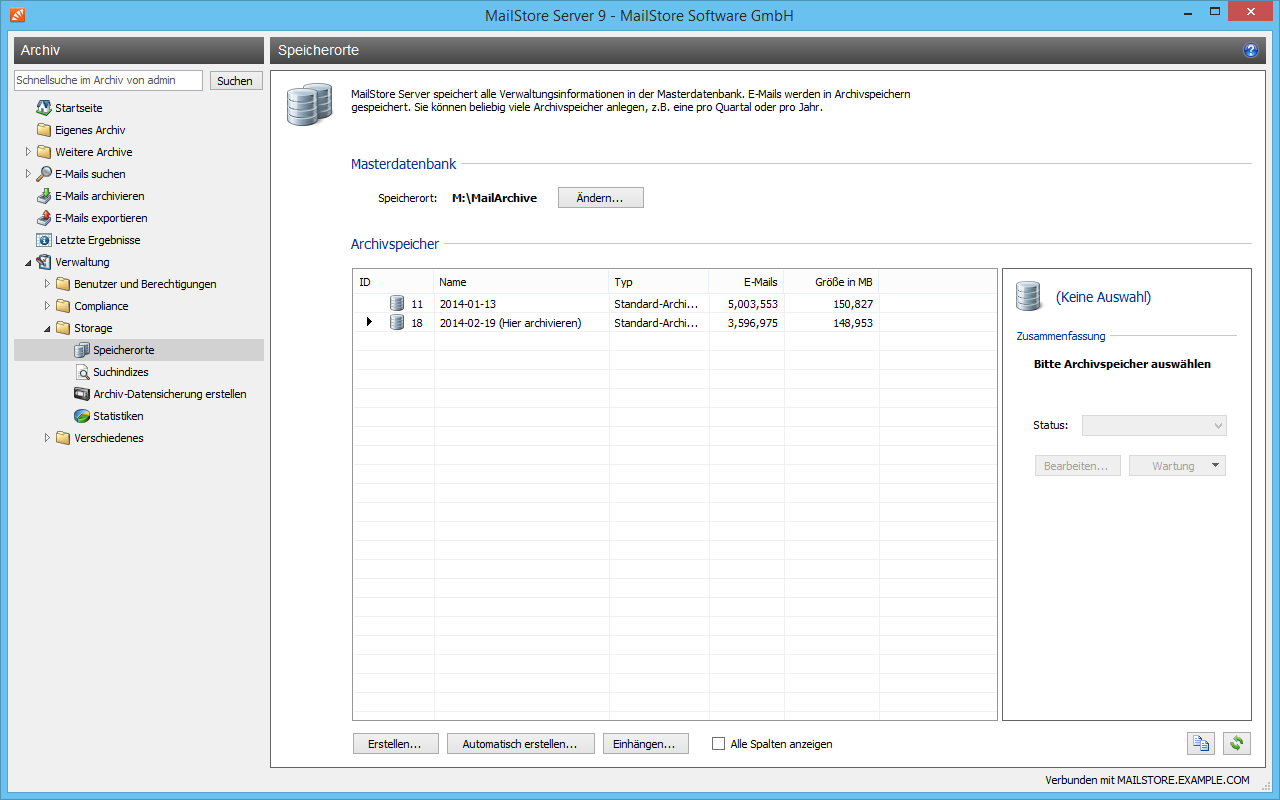This screenshot has height=800, width=1280.
Task: Sort by the Typ column header
Action: (658, 282)
